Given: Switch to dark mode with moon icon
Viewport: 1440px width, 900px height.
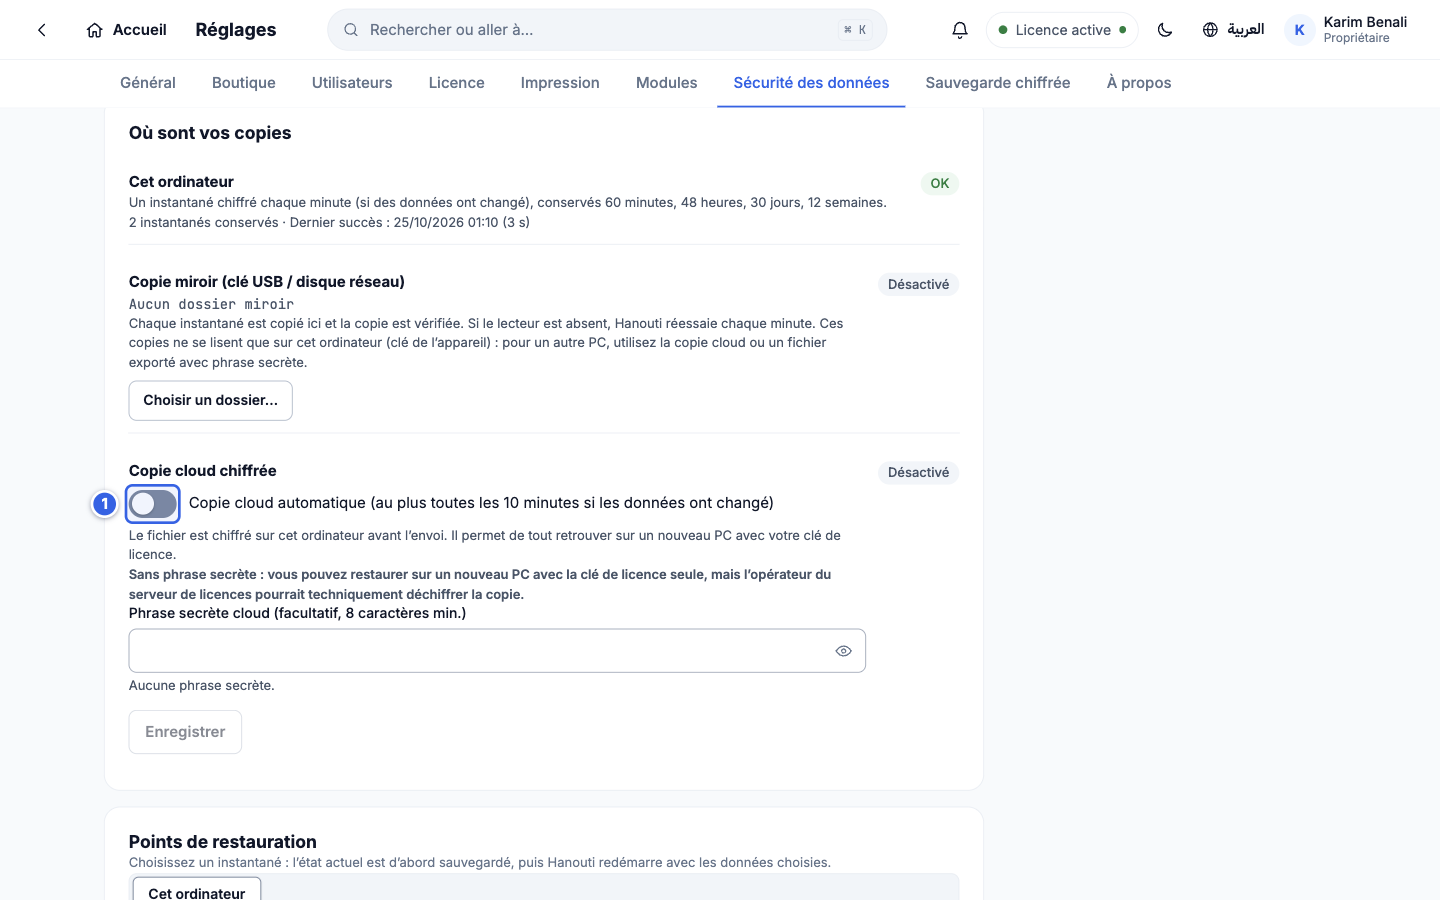Looking at the screenshot, I should (1165, 30).
